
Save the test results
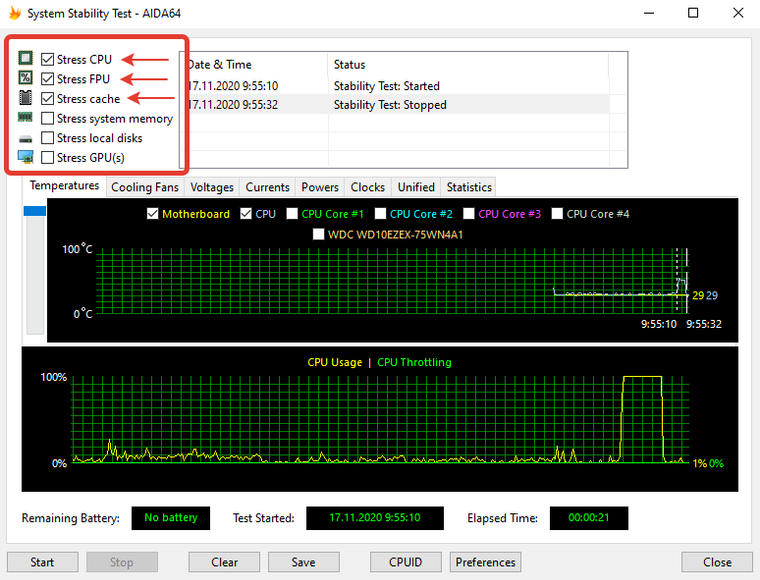pyautogui.click(x=303, y=562)
